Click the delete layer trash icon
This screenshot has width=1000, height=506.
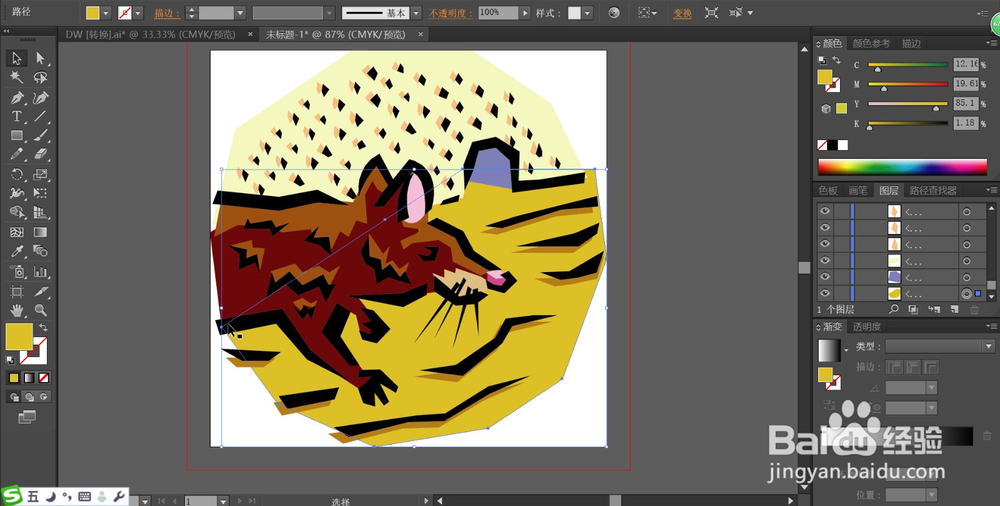tap(975, 310)
